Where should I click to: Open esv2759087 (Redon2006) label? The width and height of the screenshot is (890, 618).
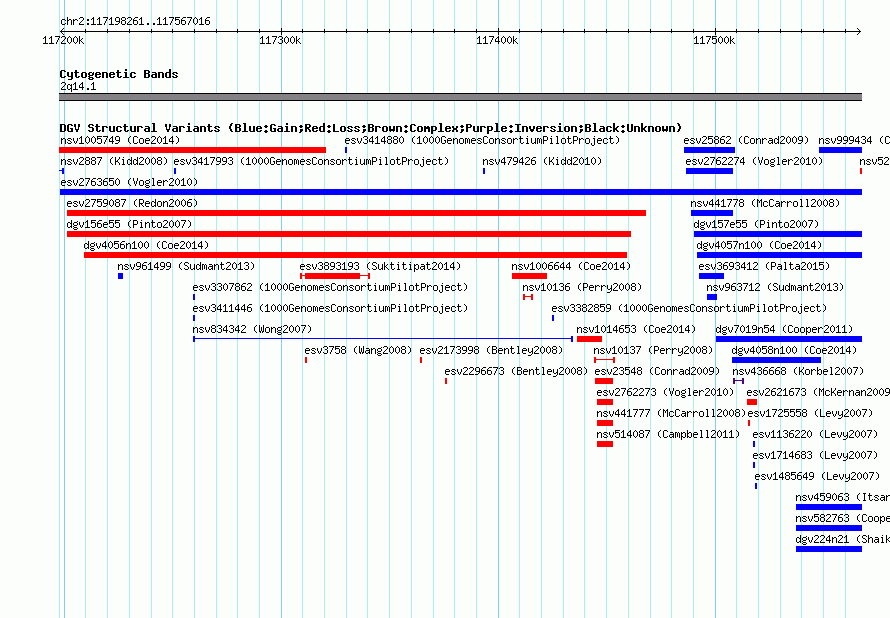pyautogui.click(x=132, y=203)
